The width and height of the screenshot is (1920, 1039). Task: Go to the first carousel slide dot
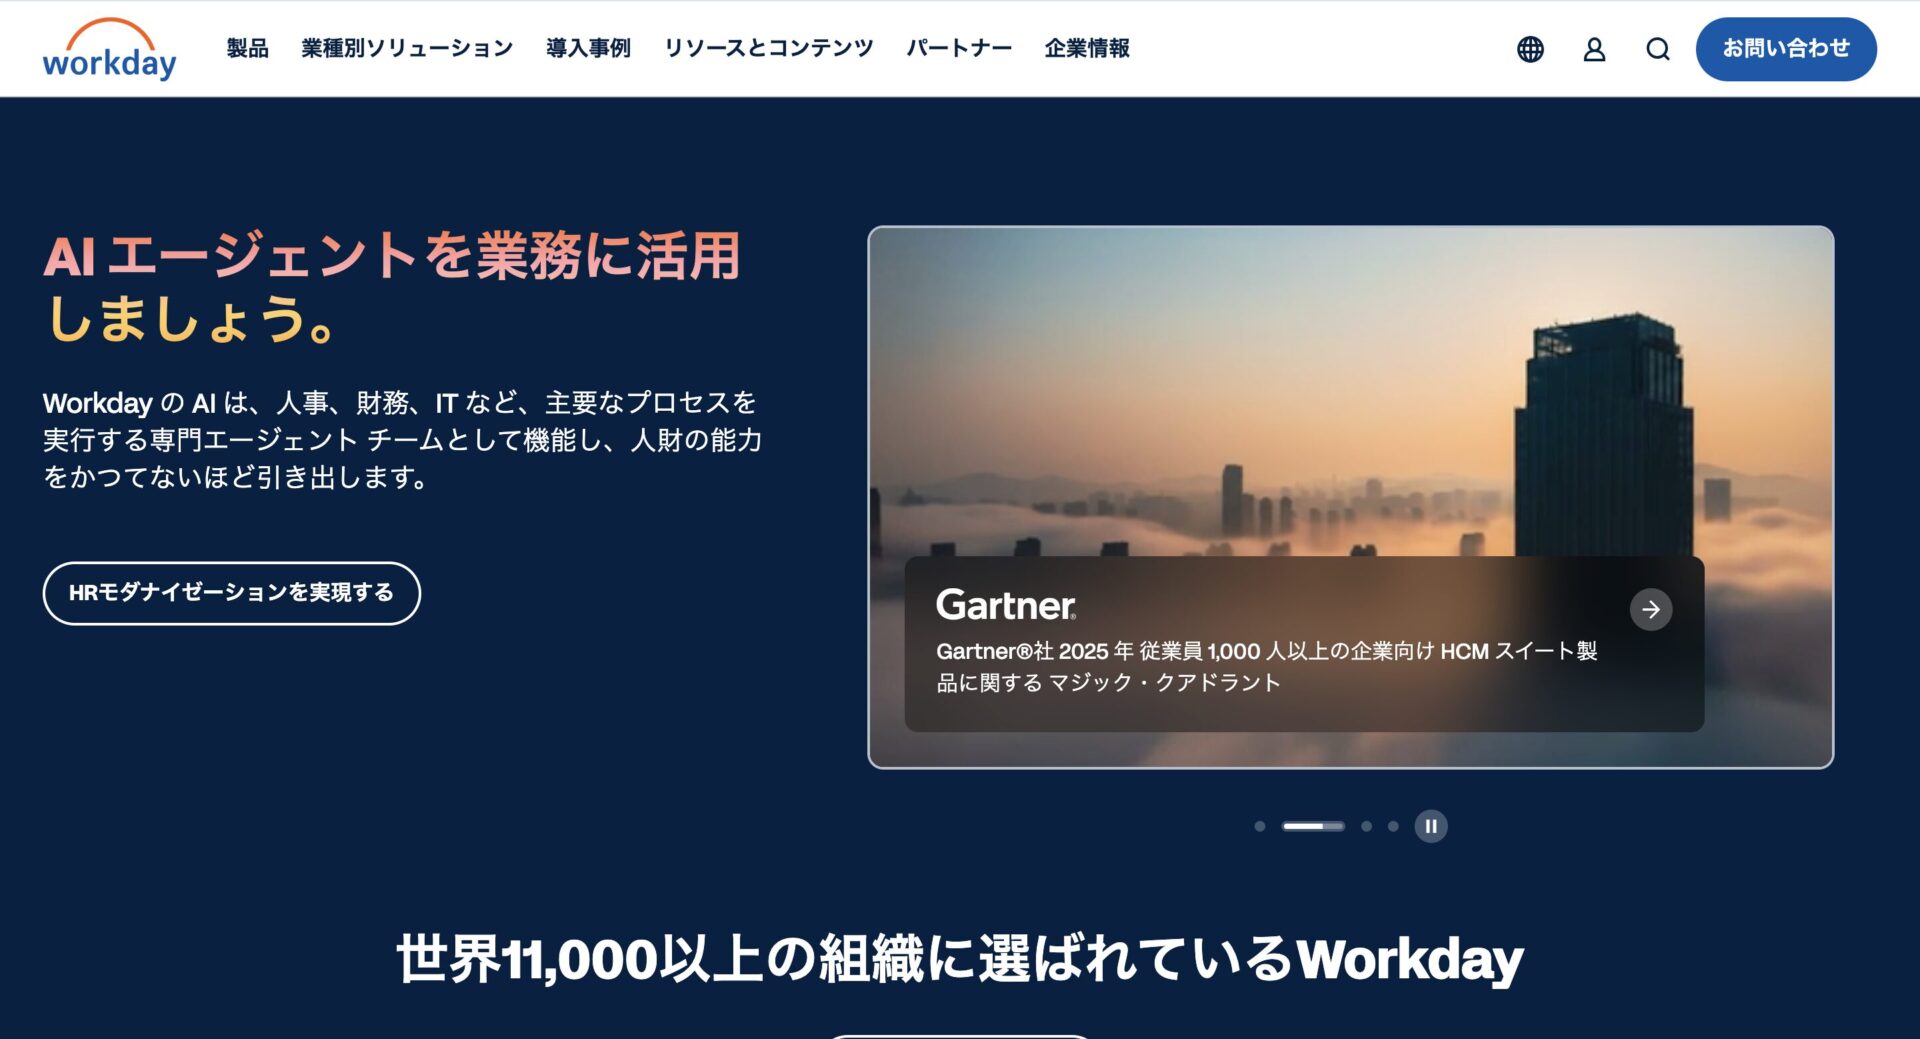[x=1260, y=826]
